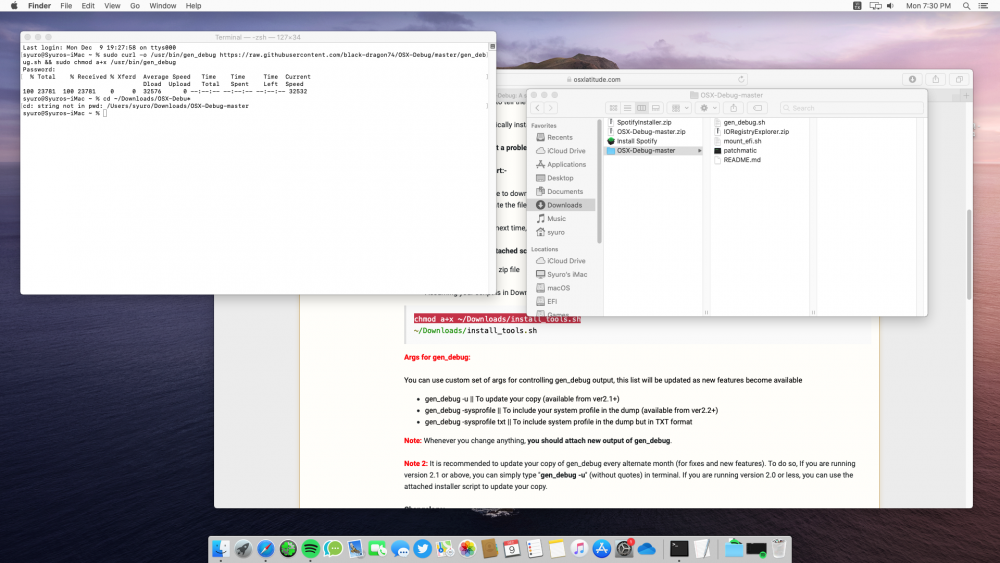Open Spotify from the Dock
The image size is (1000, 563).
[310, 549]
